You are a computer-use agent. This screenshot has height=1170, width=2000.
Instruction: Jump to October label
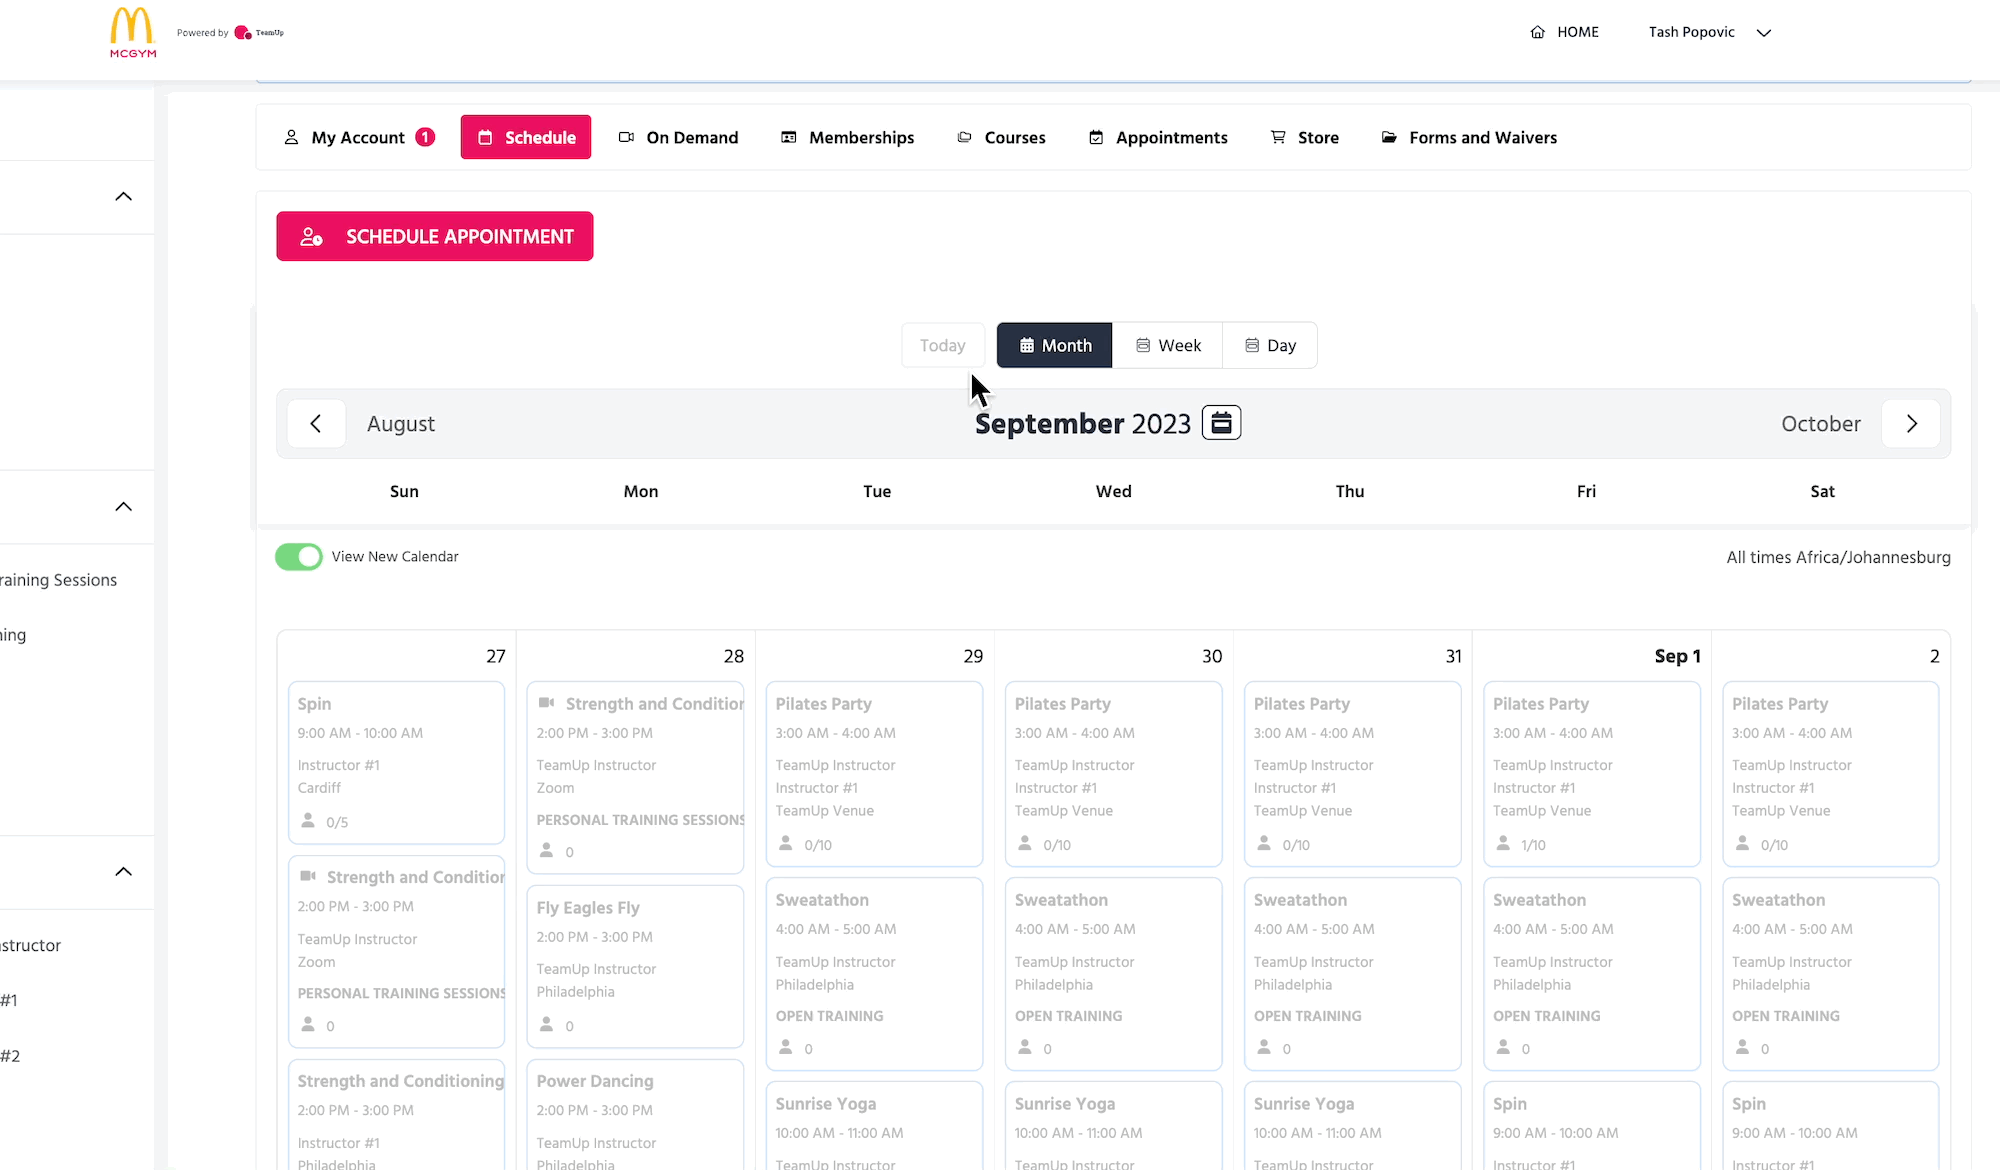[1820, 424]
